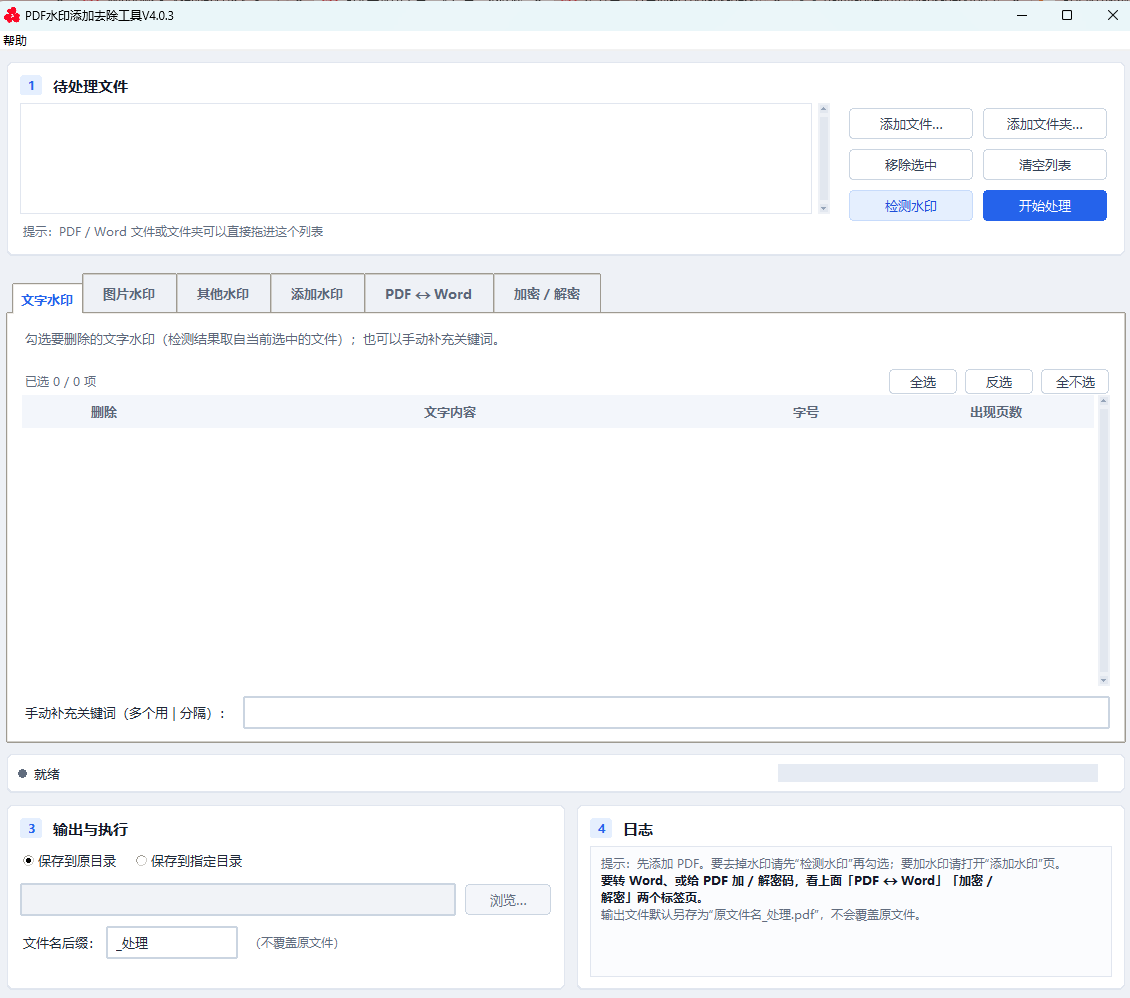Select the 保存到指定目录 radio option

coord(189,861)
